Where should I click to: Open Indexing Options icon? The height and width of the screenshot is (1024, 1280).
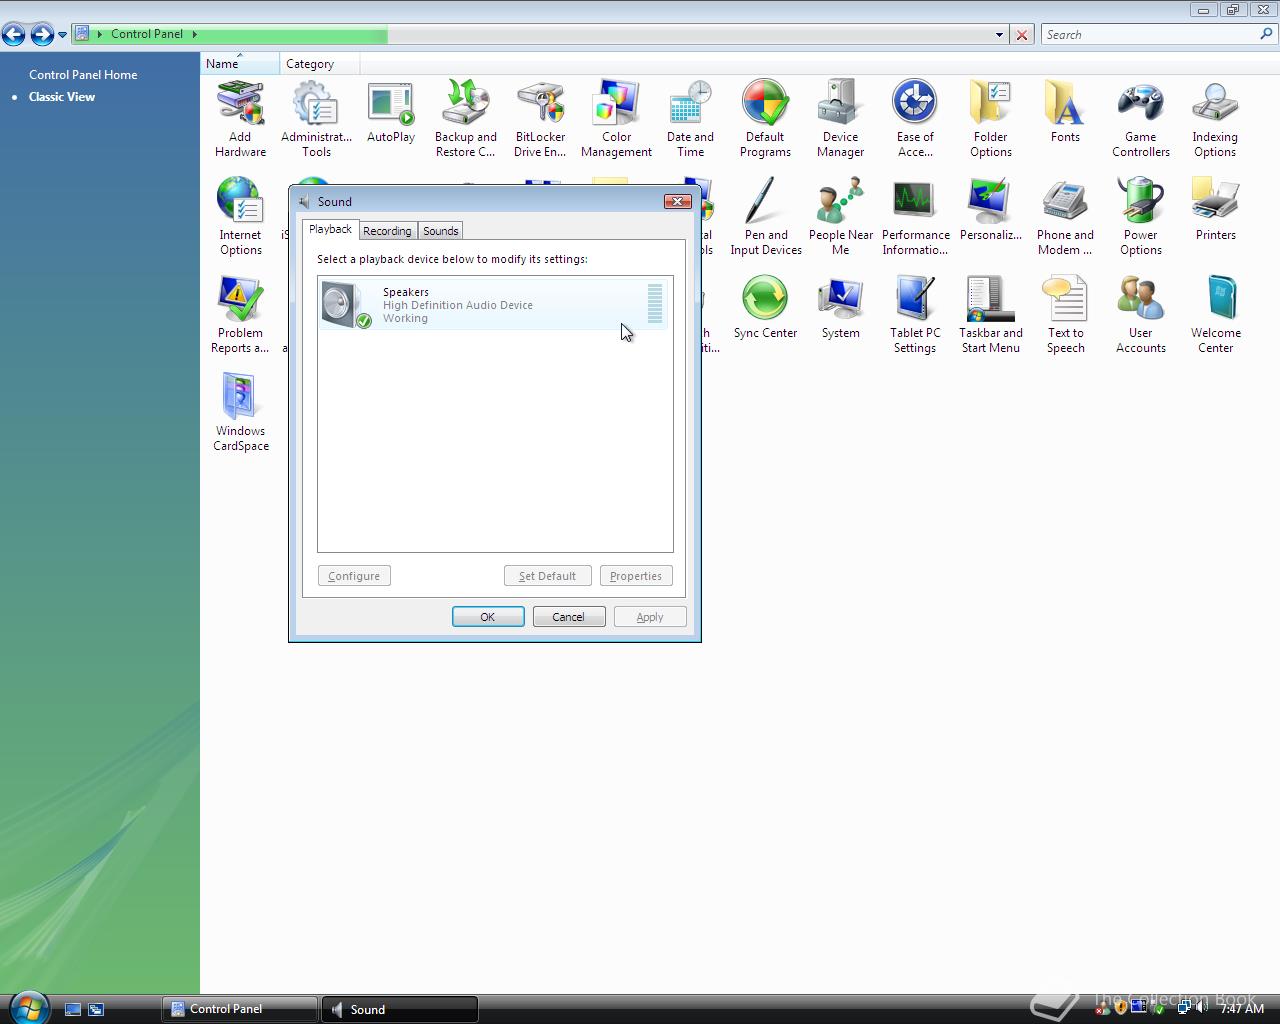click(x=1215, y=119)
